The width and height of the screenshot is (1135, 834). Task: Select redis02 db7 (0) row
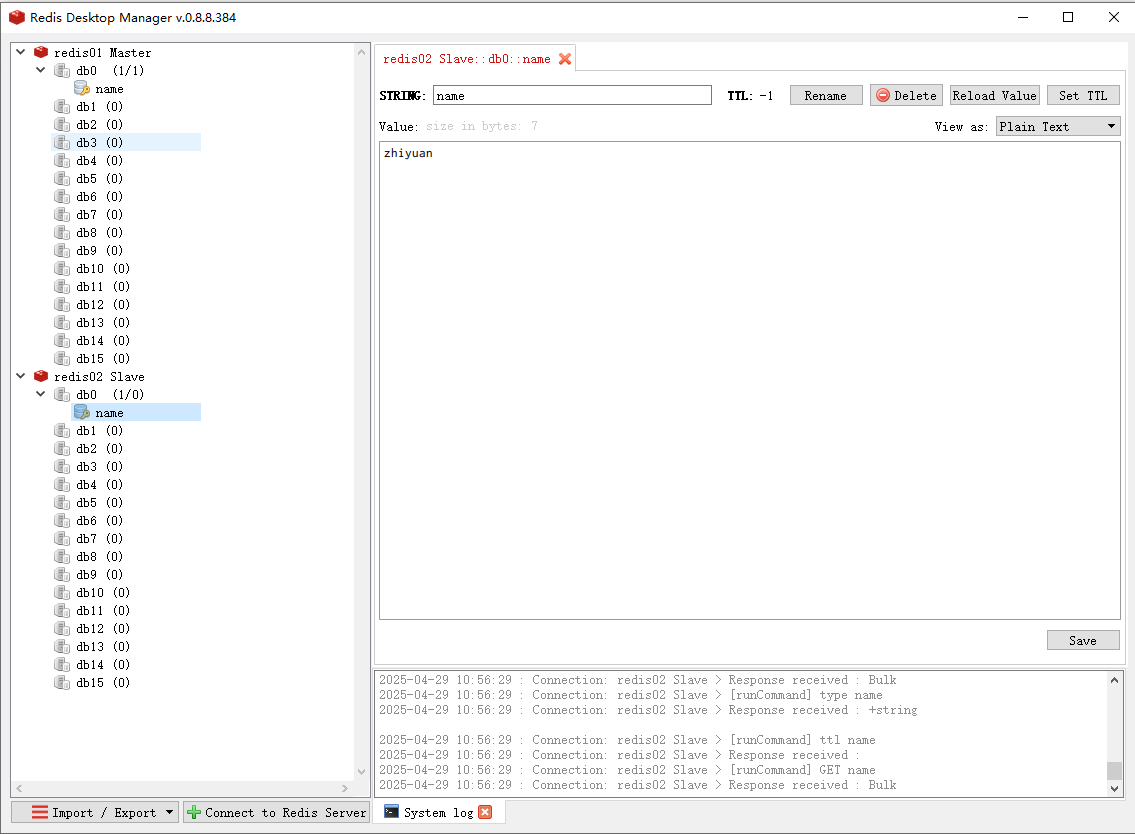click(x=100, y=539)
